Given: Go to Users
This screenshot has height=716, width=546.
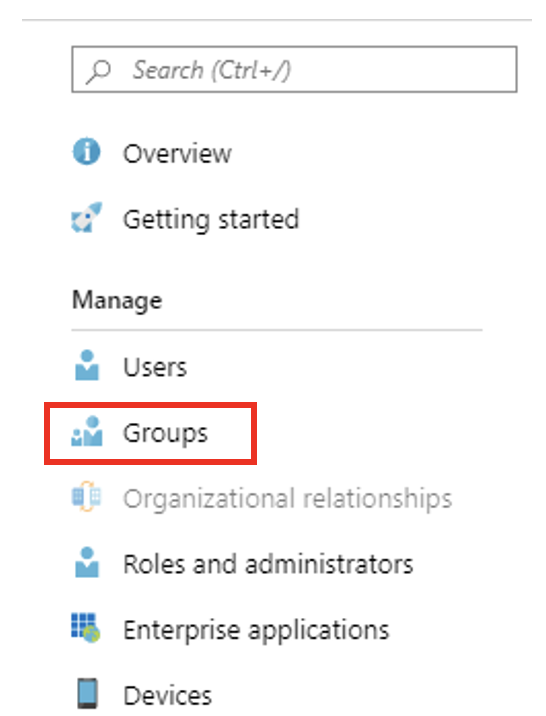Looking at the screenshot, I should click(155, 367).
